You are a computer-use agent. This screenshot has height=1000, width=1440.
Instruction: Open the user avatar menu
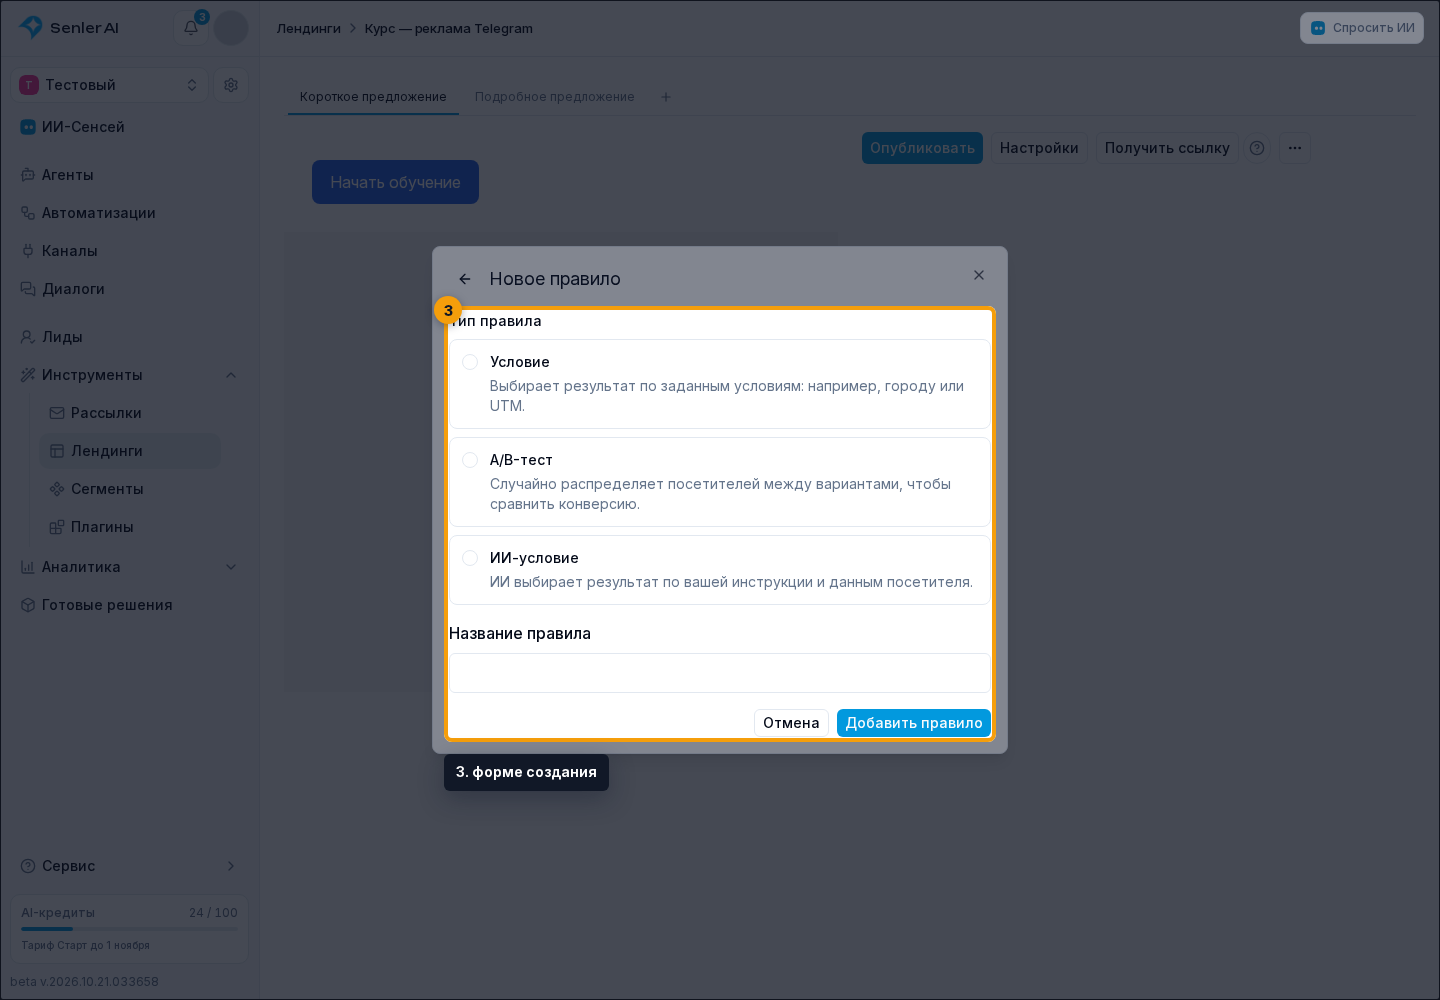pos(231,28)
